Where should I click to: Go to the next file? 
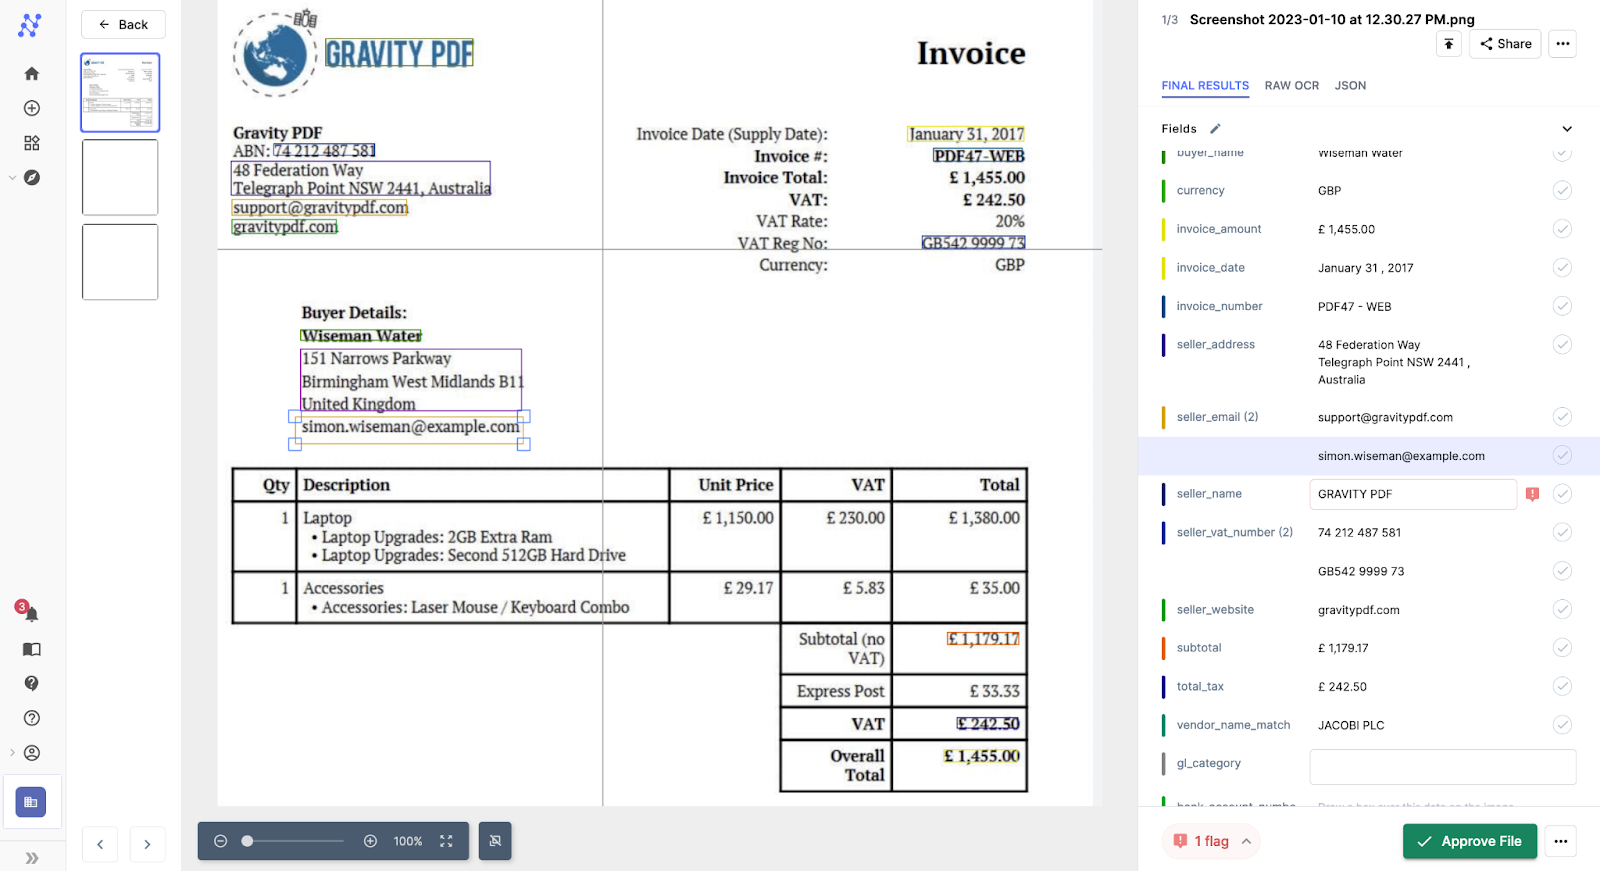pyautogui.click(x=147, y=844)
